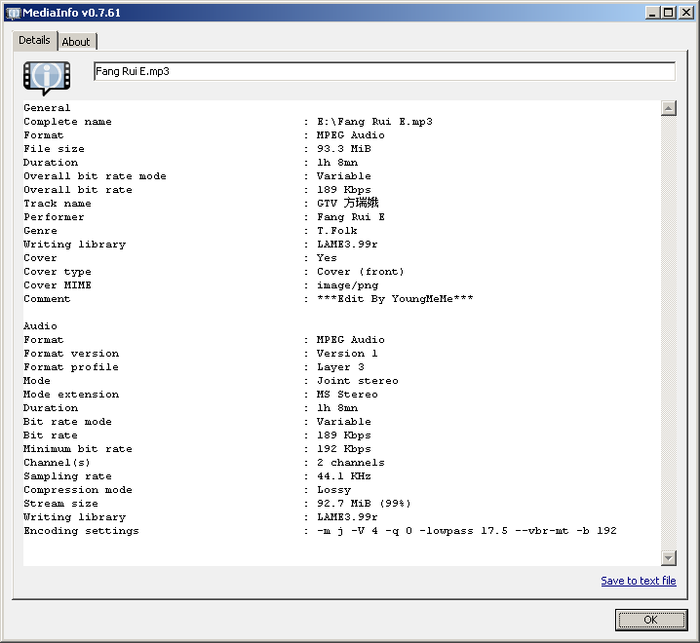This screenshot has height=643, width=700.
Task: Click the file name field showing Fang Rui E.mp3
Action: [x=384, y=71]
